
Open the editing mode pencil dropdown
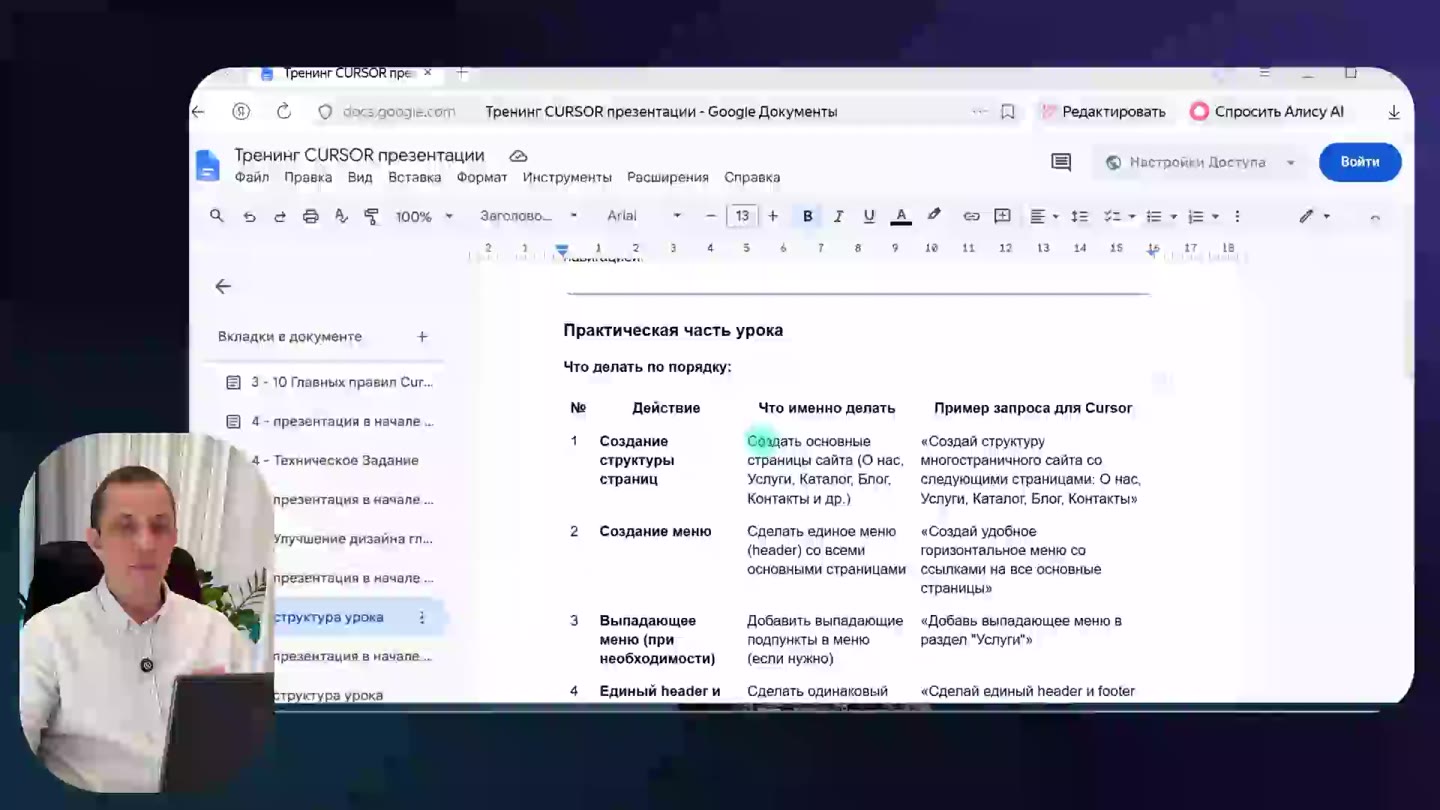[x=1314, y=216]
